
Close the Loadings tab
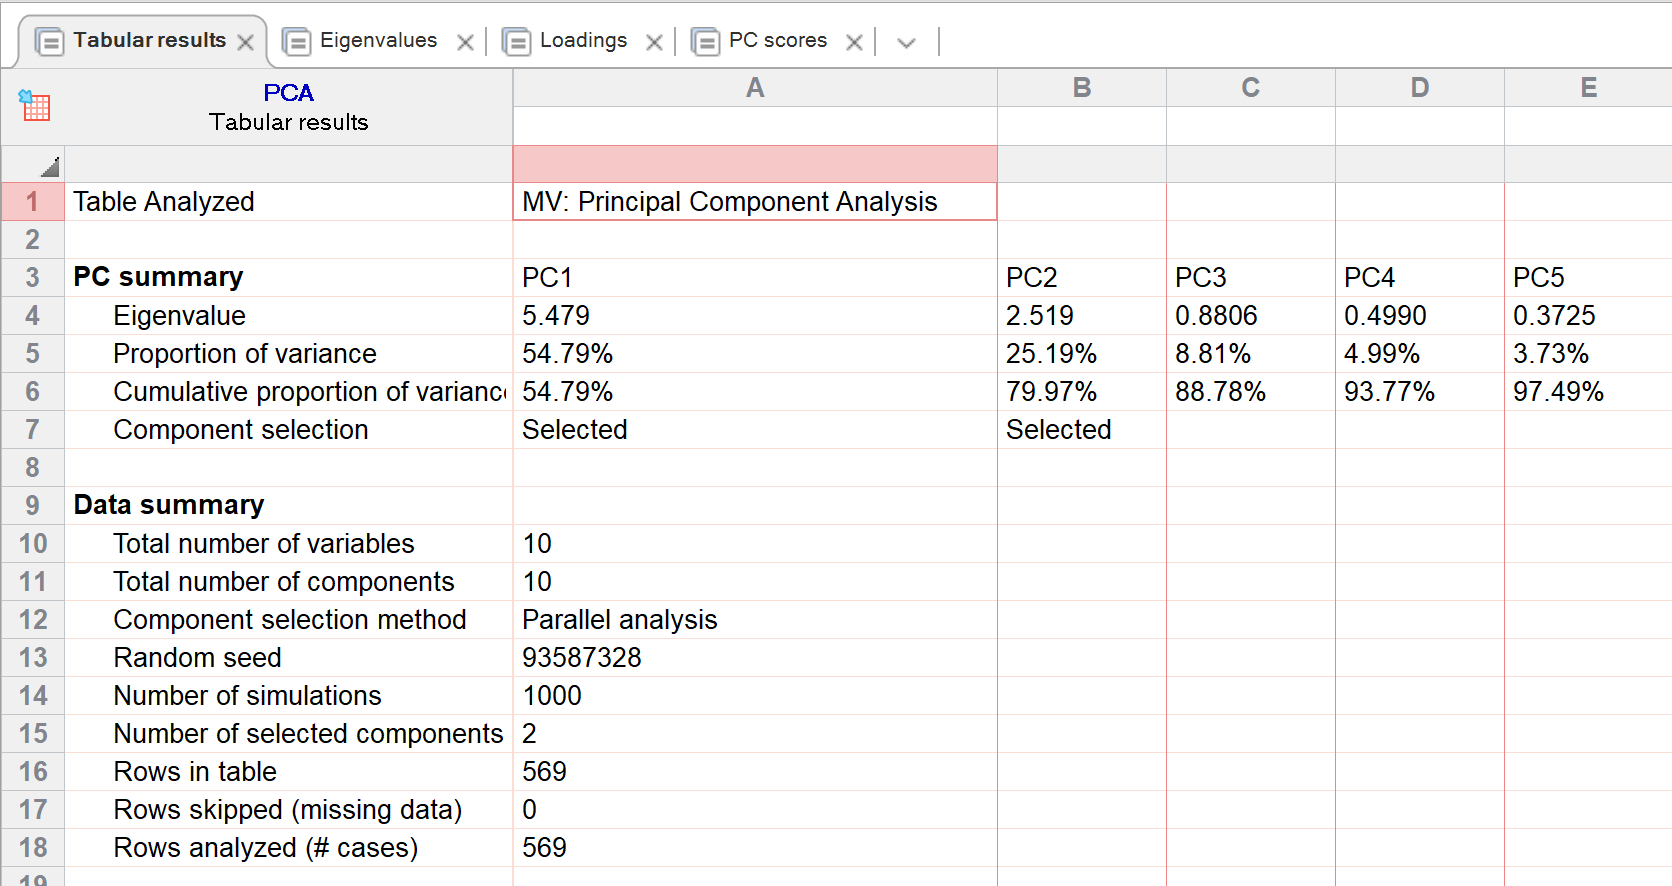tap(654, 42)
